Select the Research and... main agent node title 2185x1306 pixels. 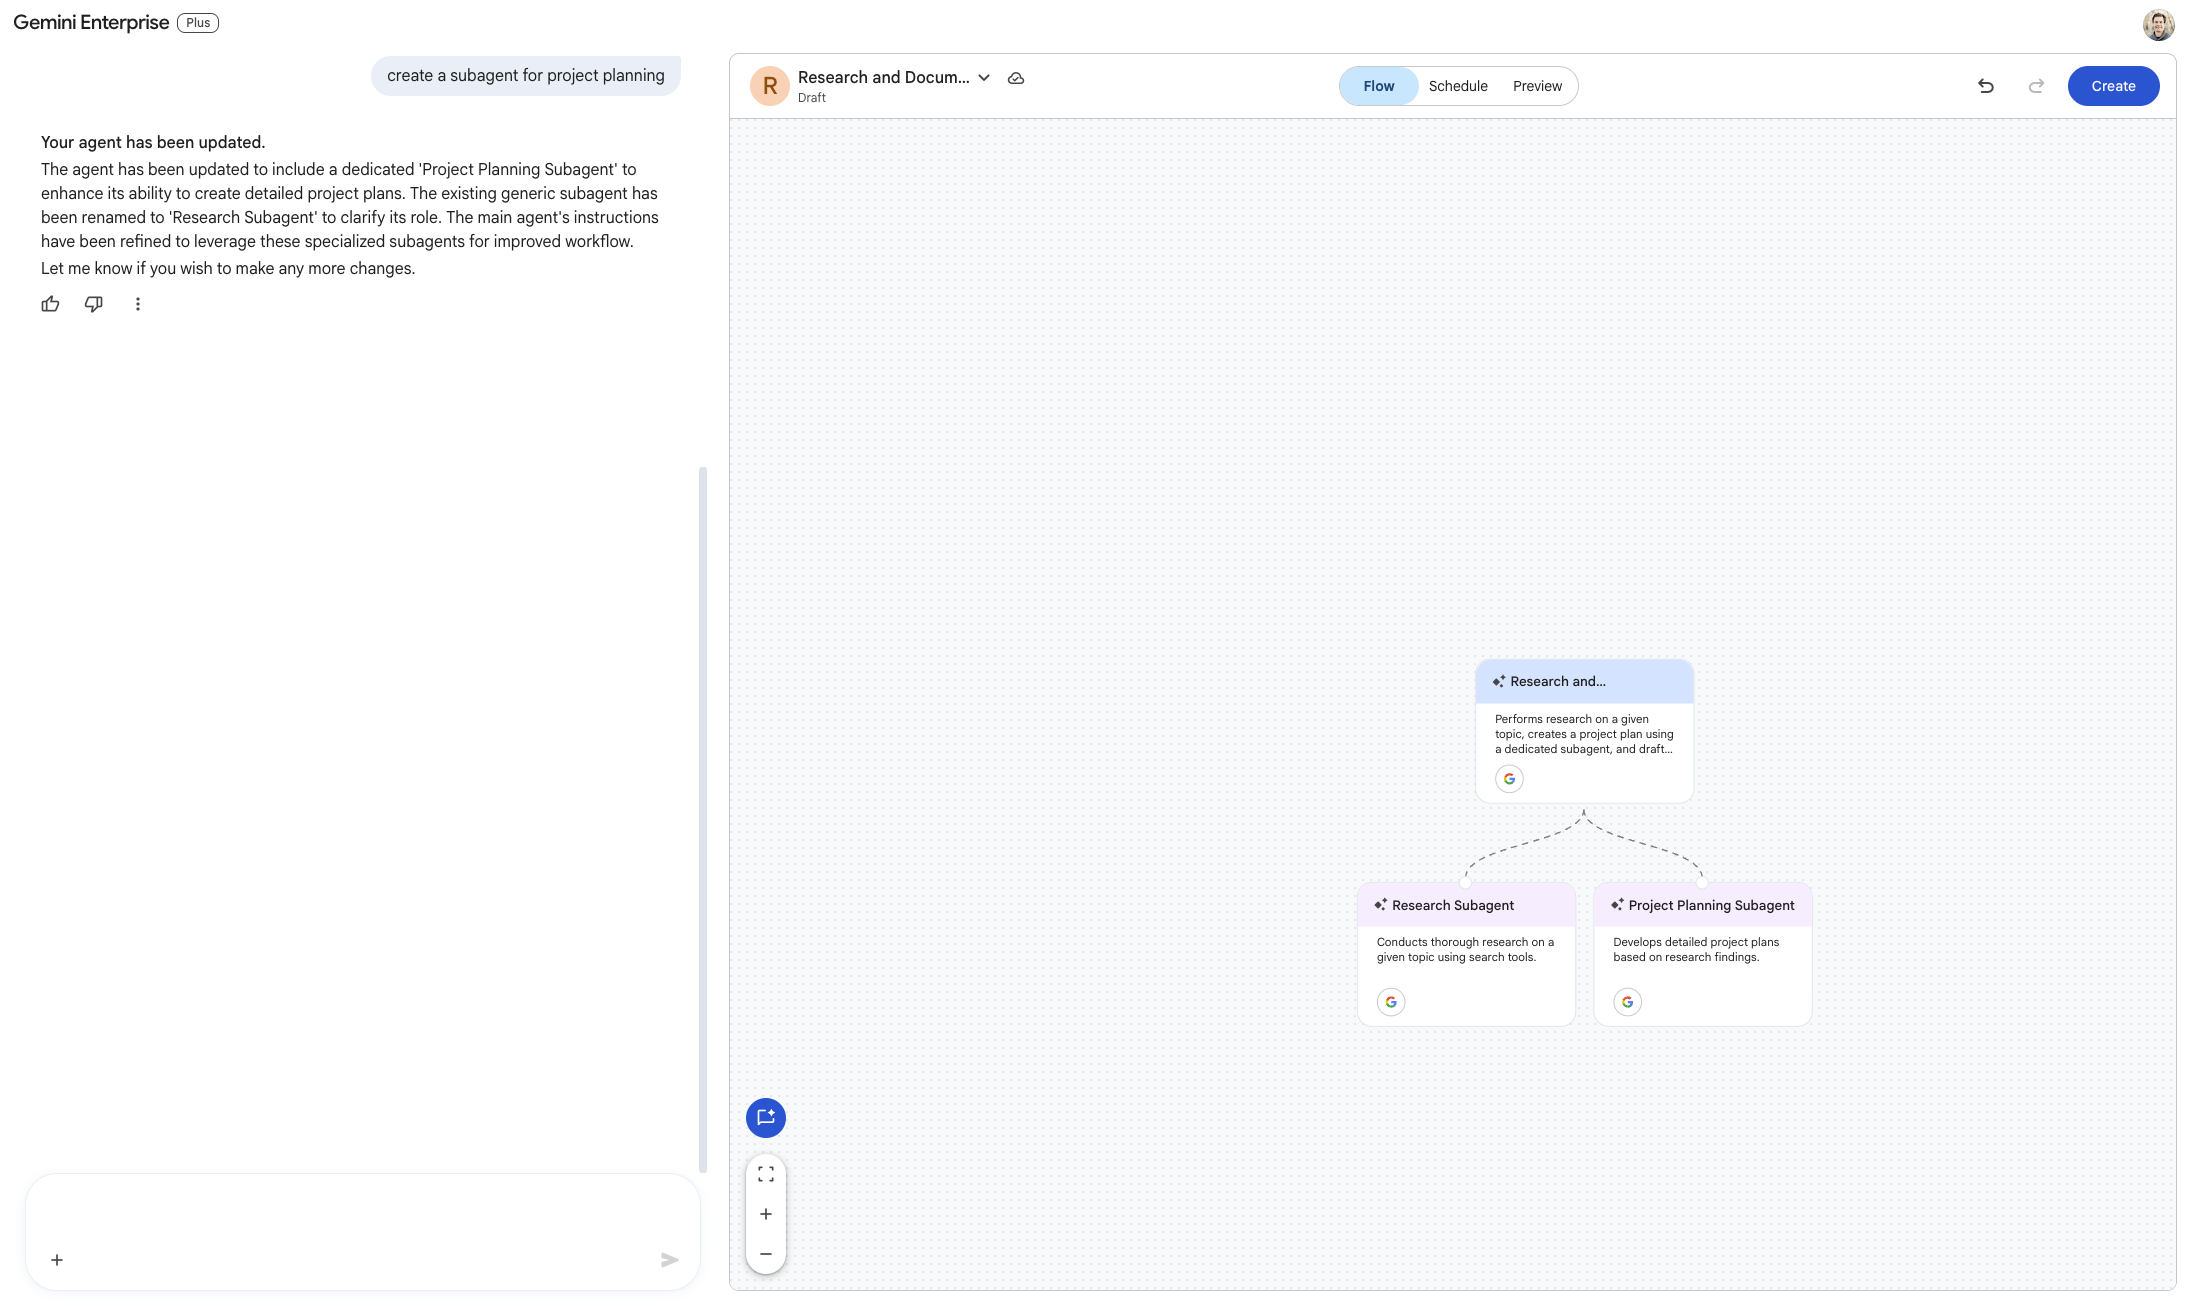pyautogui.click(x=1558, y=681)
